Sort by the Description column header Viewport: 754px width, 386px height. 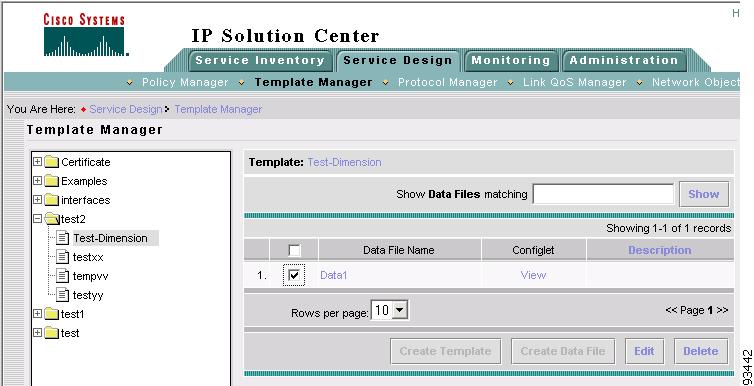(x=660, y=250)
